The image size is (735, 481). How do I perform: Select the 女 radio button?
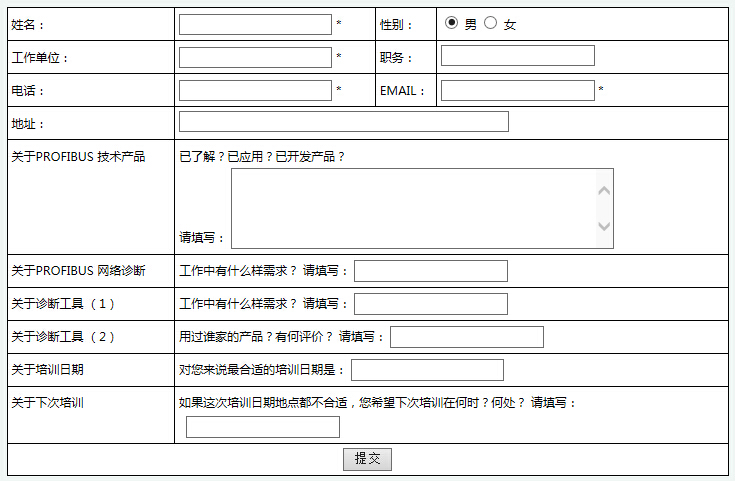pyautogui.click(x=490, y=23)
